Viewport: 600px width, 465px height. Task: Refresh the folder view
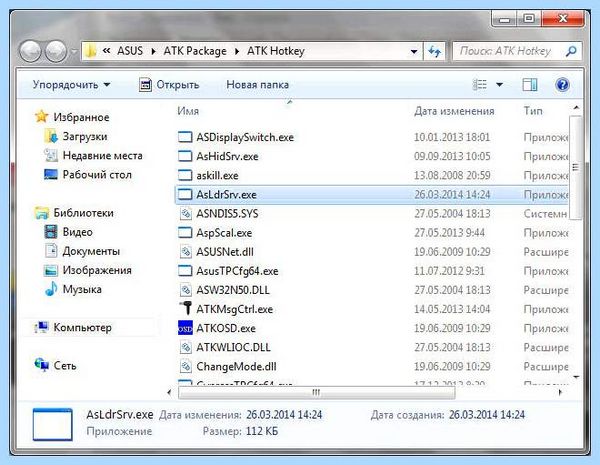[434, 51]
